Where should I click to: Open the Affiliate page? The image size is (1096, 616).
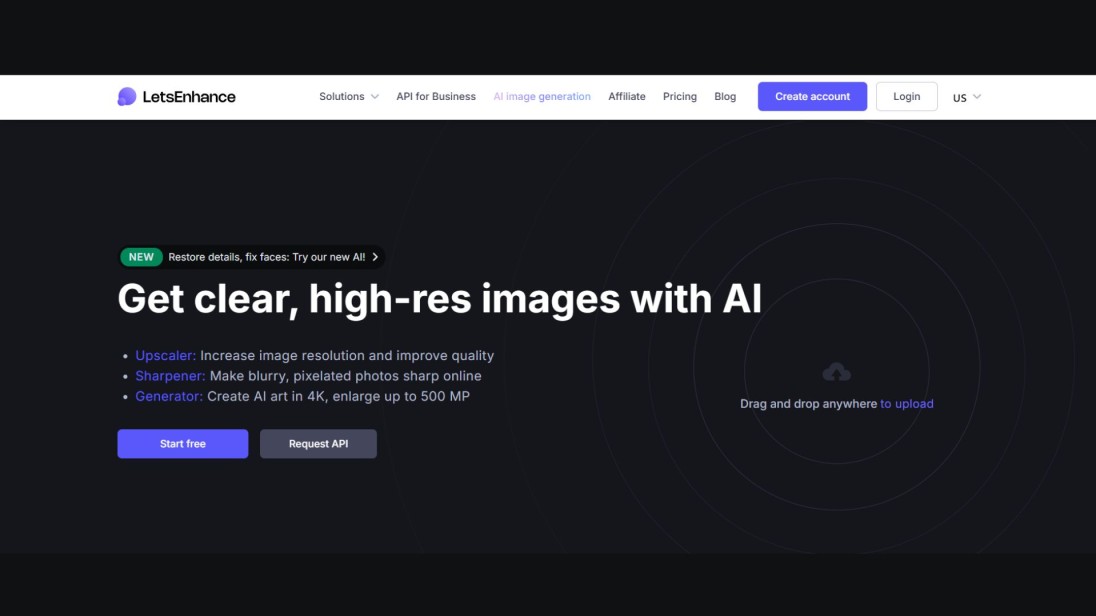(x=626, y=96)
